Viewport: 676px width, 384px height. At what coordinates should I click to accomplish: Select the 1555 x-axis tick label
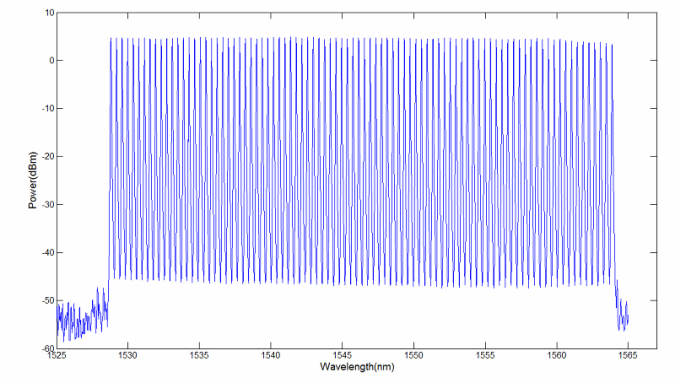click(x=485, y=356)
